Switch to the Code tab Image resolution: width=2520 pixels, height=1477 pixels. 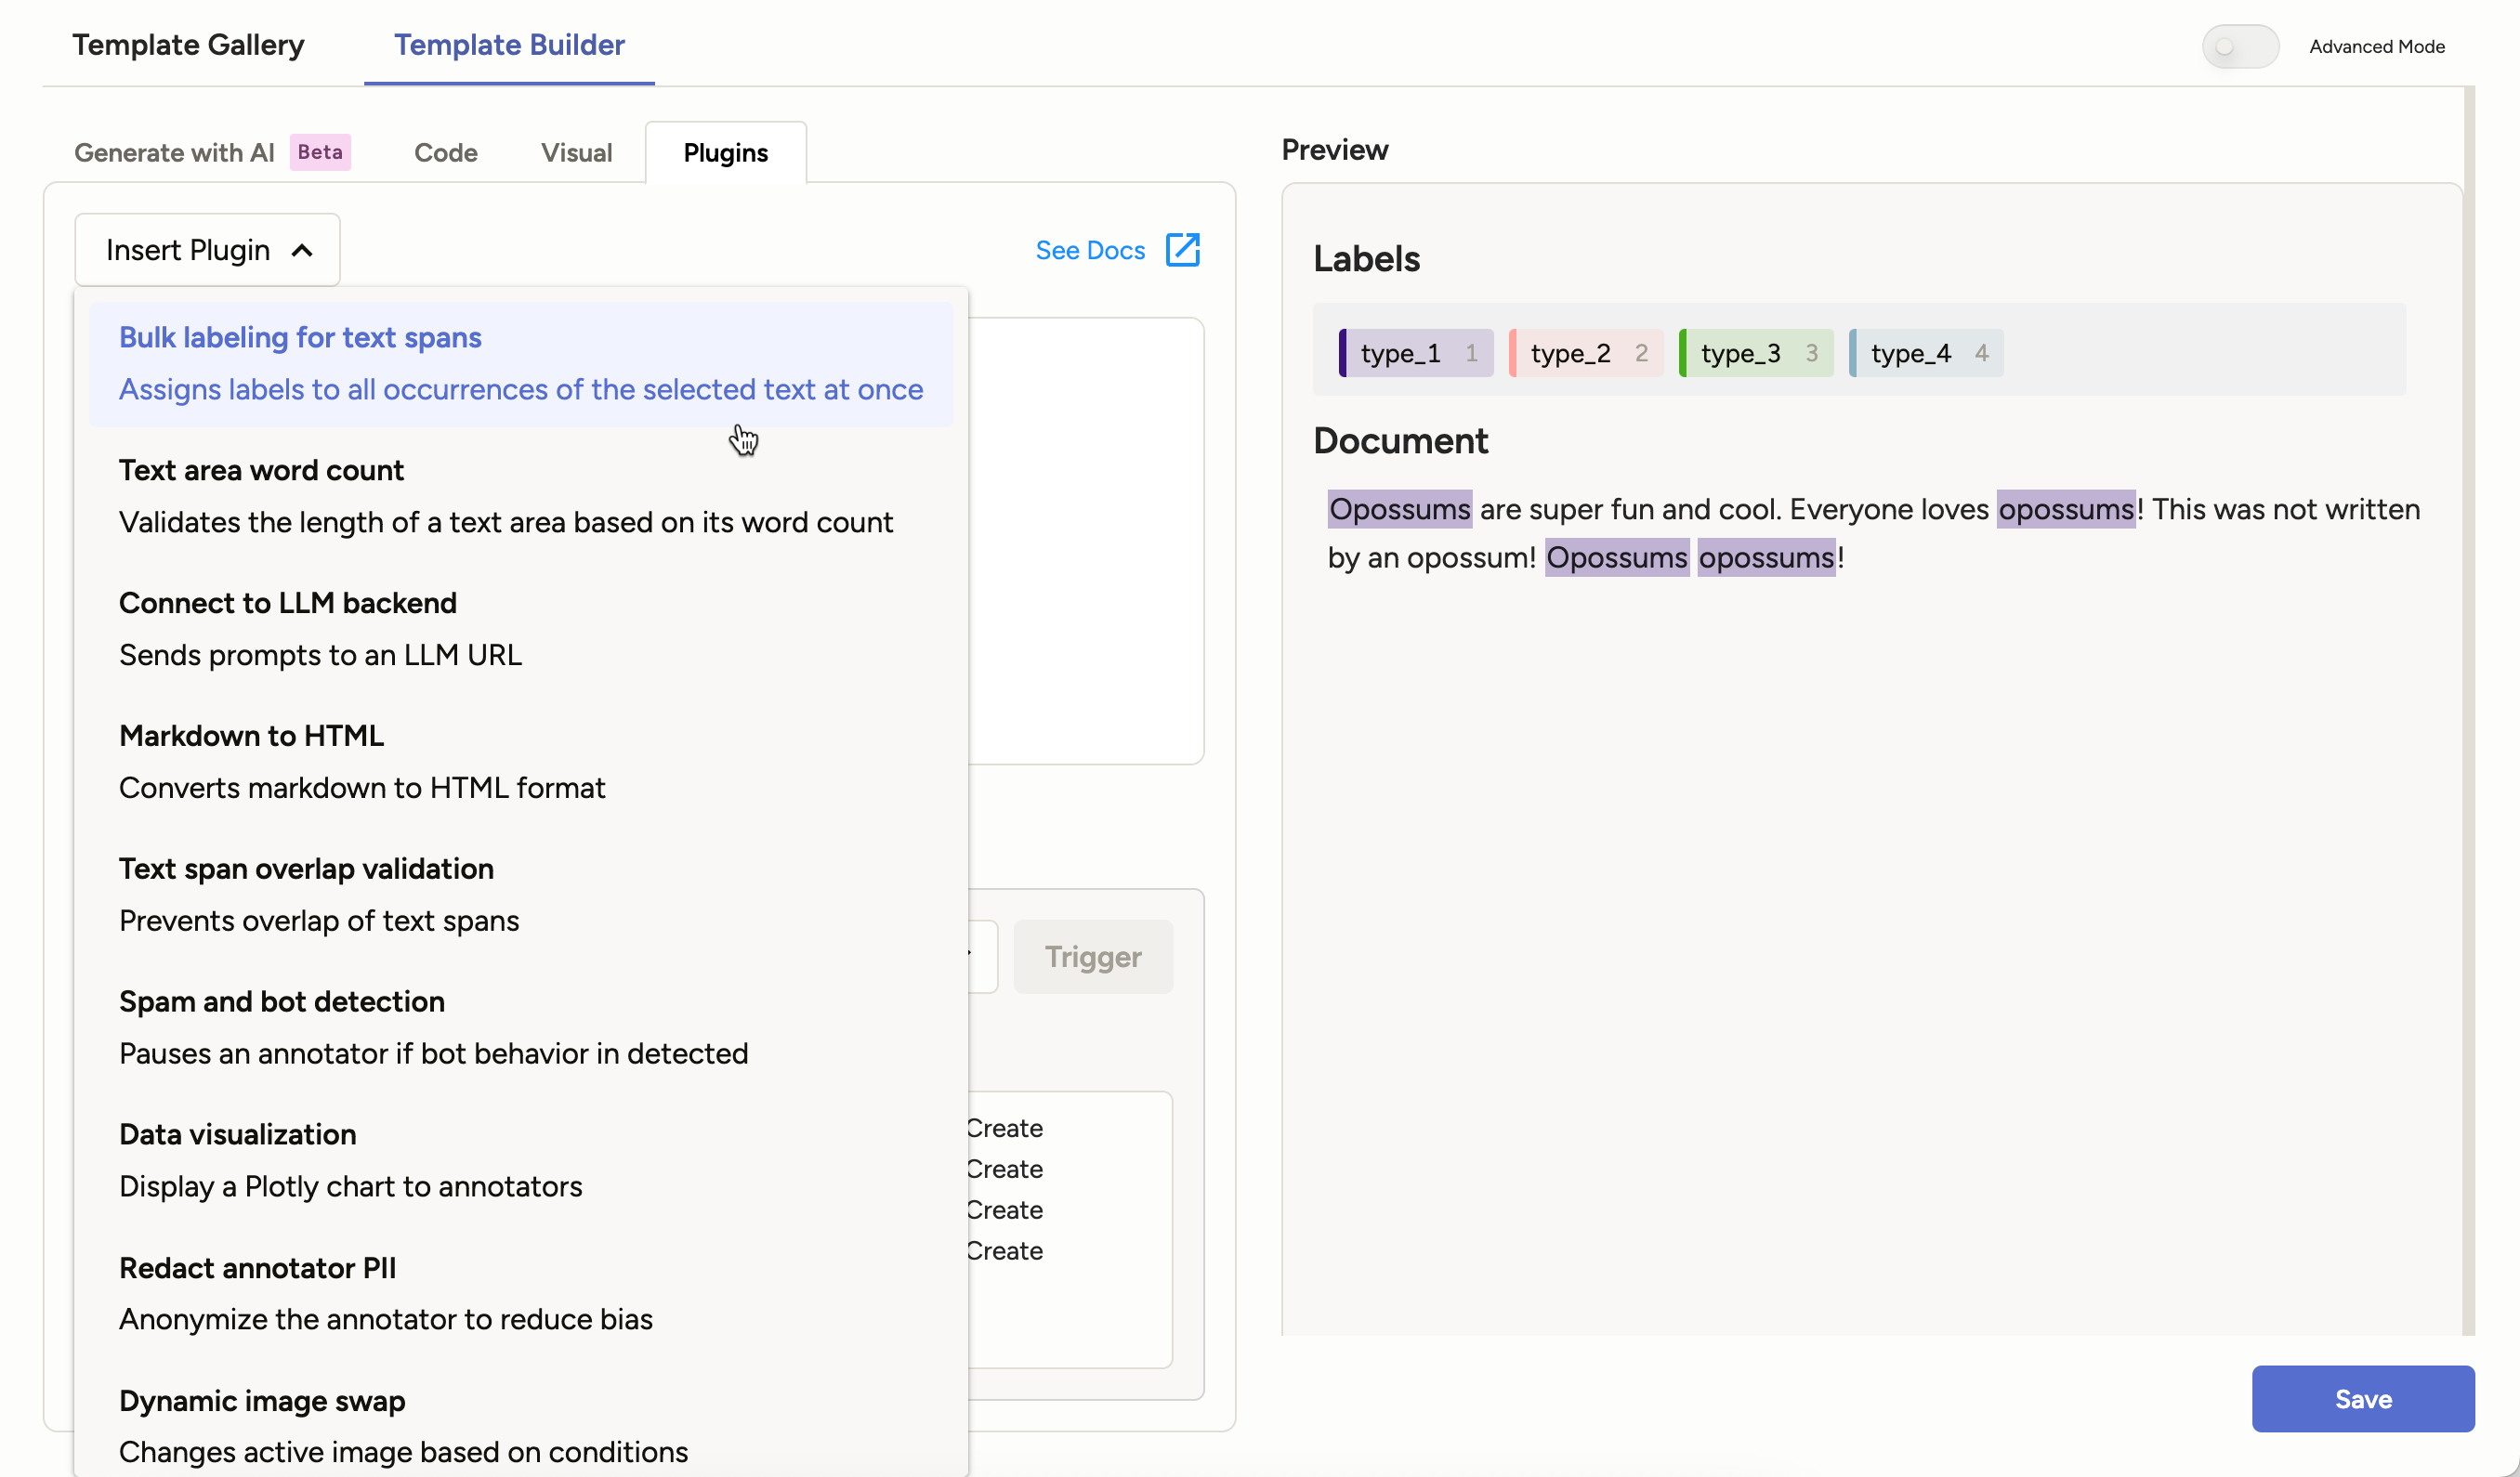[445, 152]
